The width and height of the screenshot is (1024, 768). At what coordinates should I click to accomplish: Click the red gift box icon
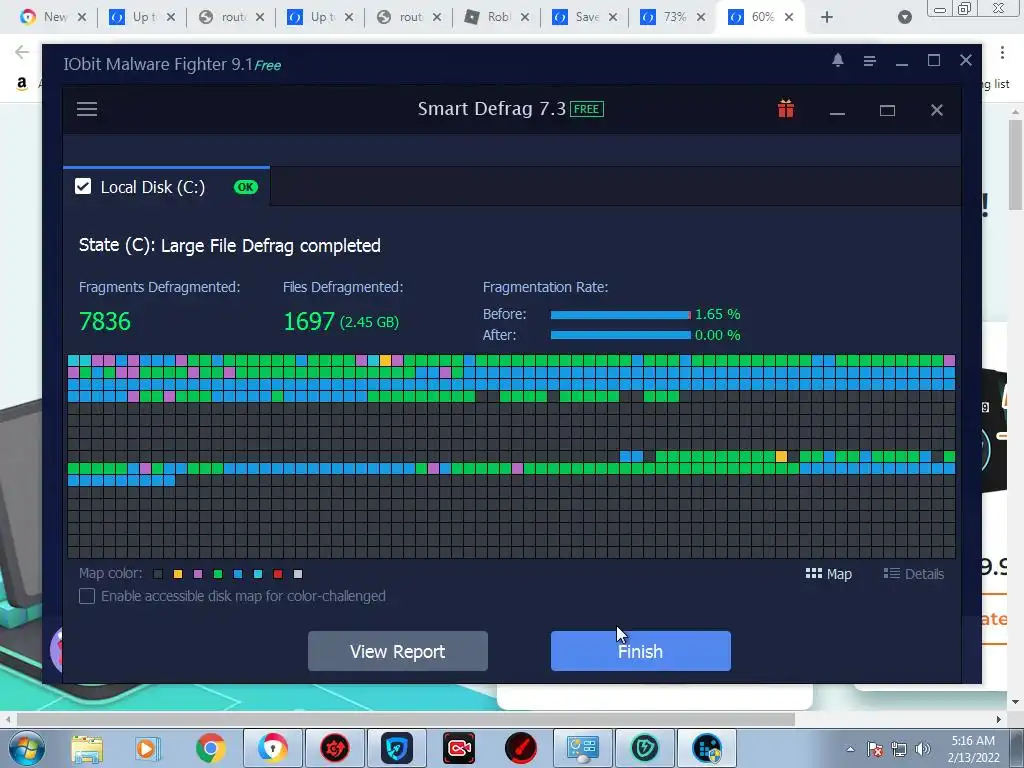point(786,109)
